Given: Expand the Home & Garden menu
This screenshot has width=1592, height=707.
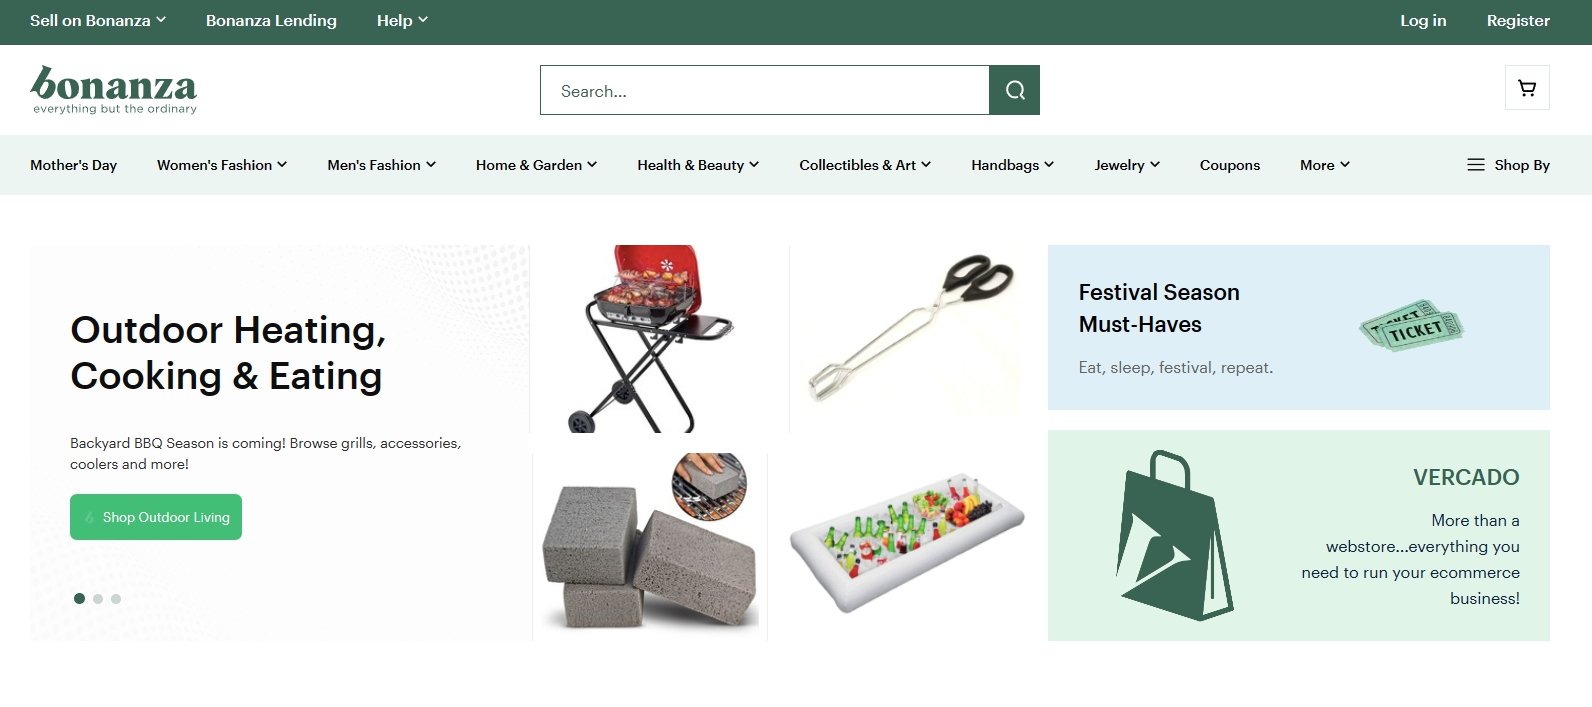Looking at the screenshot, I should [536, 165].
